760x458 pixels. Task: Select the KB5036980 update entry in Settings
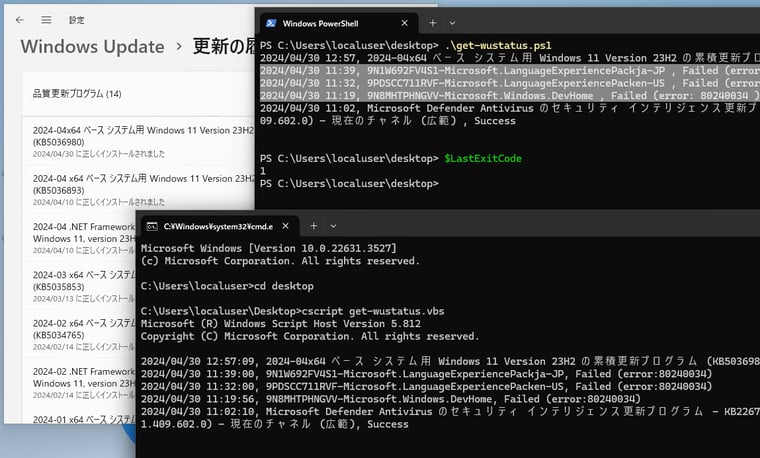tap(139, 141)
